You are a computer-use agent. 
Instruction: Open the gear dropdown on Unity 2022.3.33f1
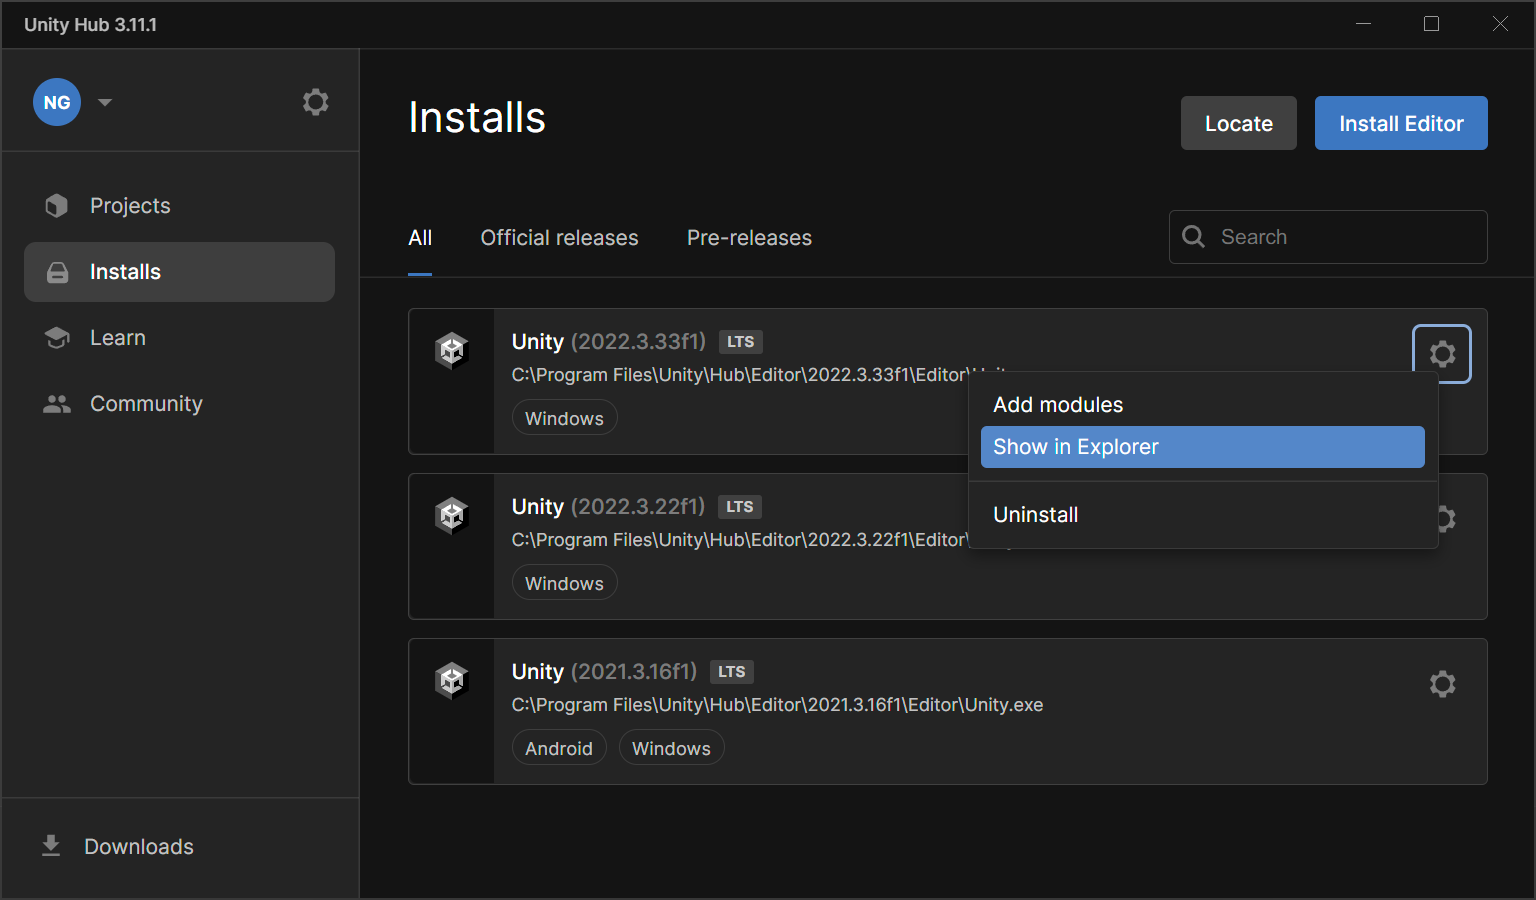tap(1442, 353)
